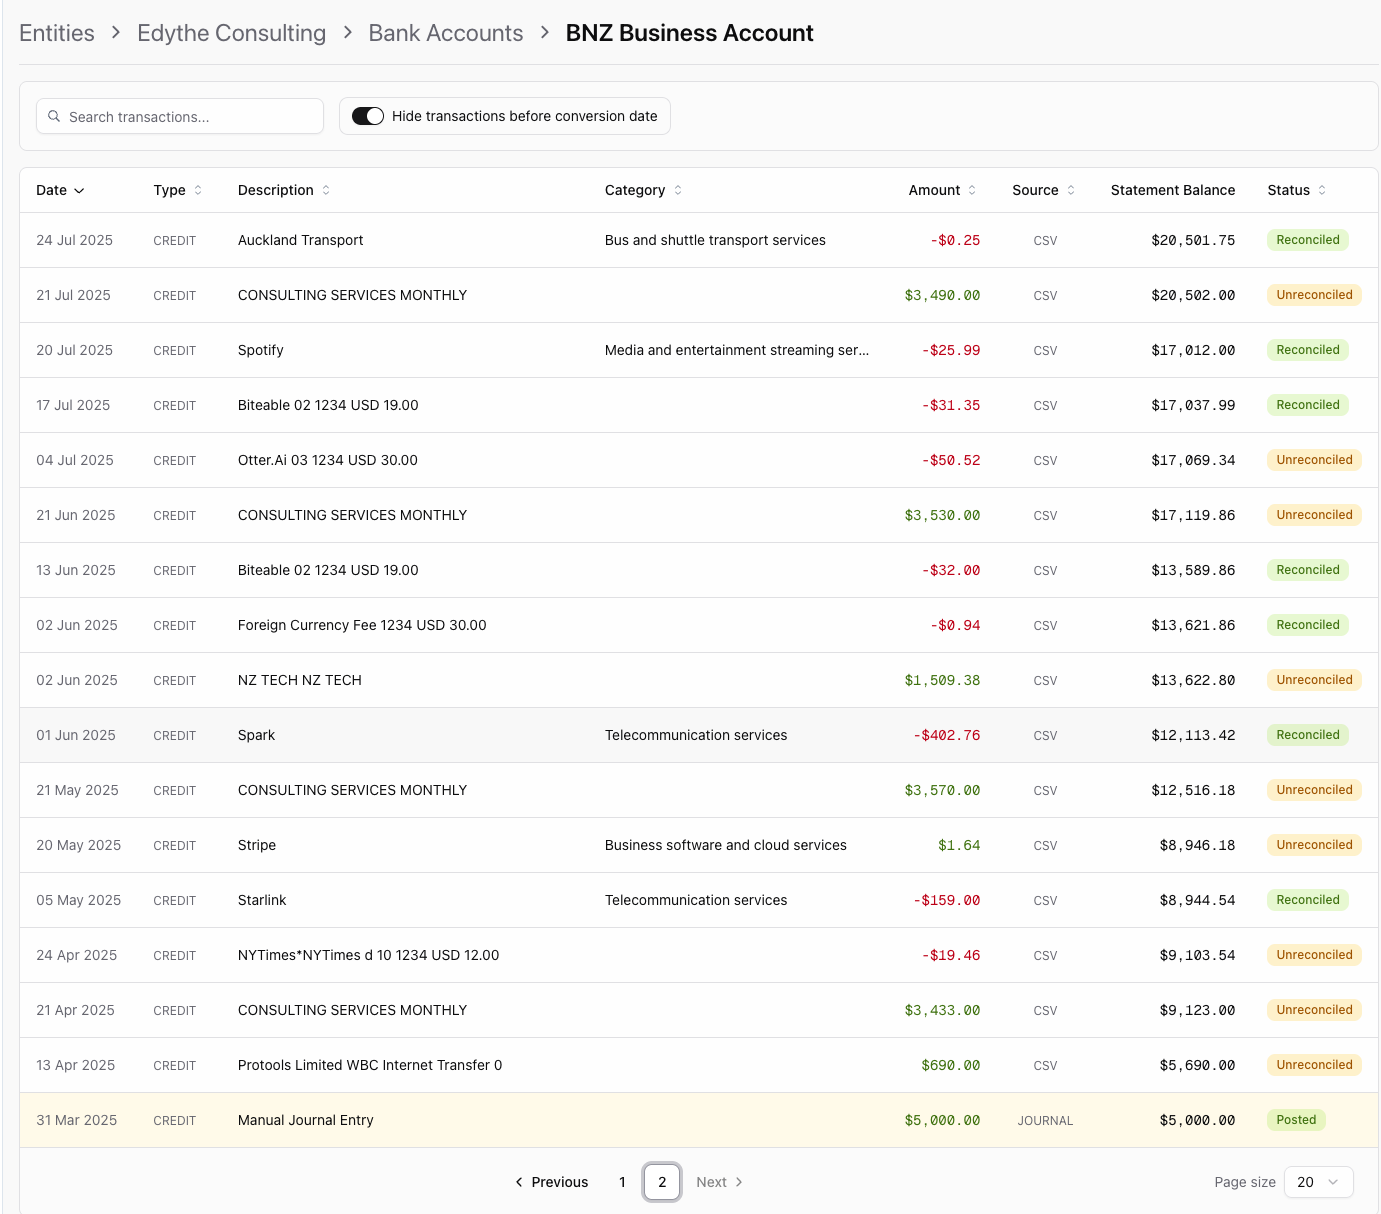Click the Amount column sort icon

click(x=972, y=190)
